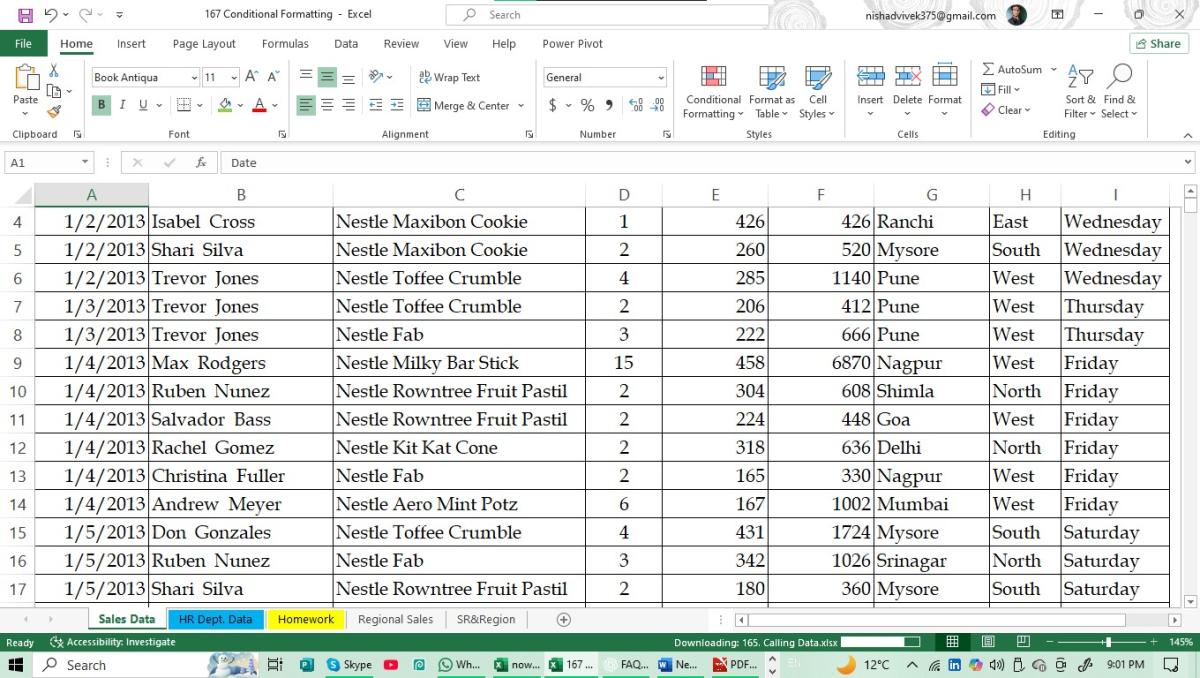Viewport: 1200px width, 678px height.
Task: Open the Formulas ribbon tab
Action: 285,44
